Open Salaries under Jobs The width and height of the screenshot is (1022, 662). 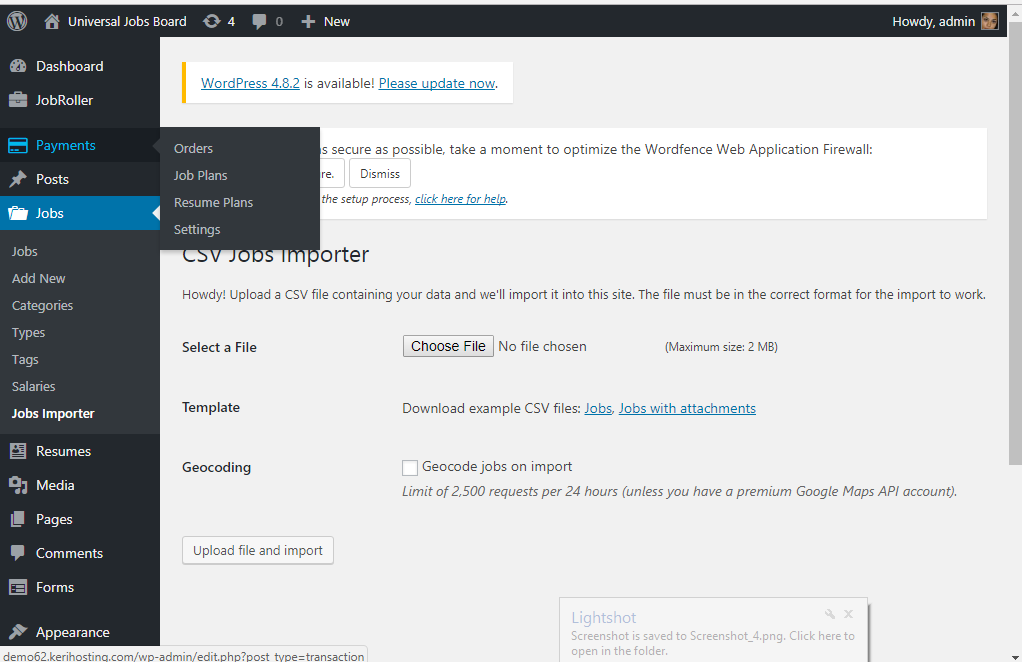(x=33, y=386)
